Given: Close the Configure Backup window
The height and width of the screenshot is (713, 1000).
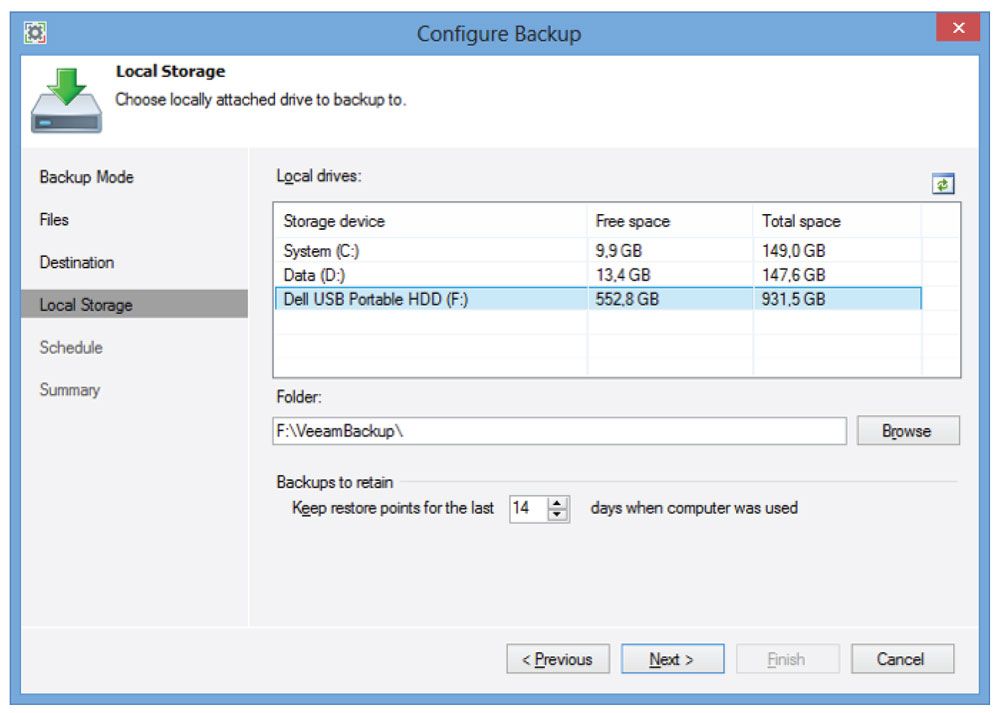Looking at the screenshot, I should [957, 28].
